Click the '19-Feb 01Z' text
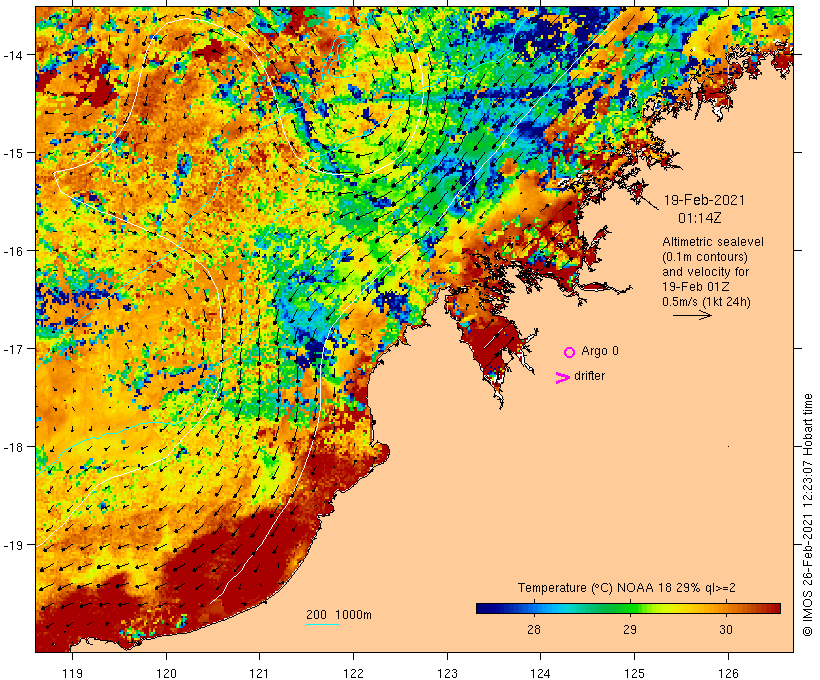Screen dimensions: 820x680 coord(696,287)
